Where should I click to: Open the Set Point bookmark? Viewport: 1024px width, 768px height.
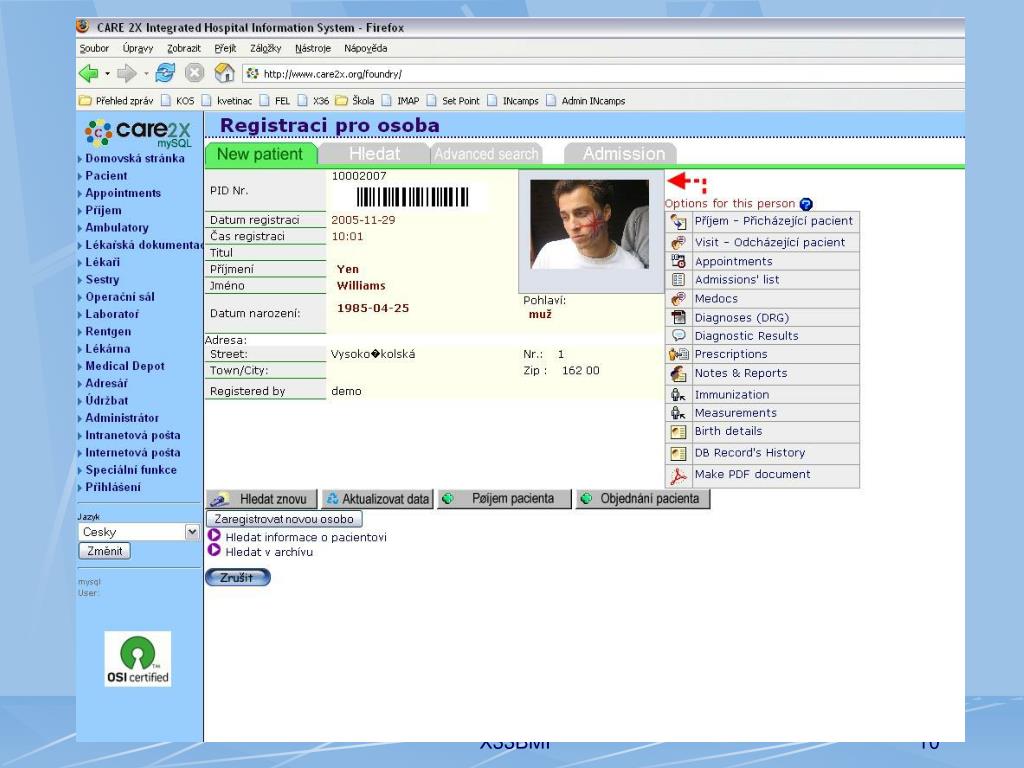(x=454, y=101)
